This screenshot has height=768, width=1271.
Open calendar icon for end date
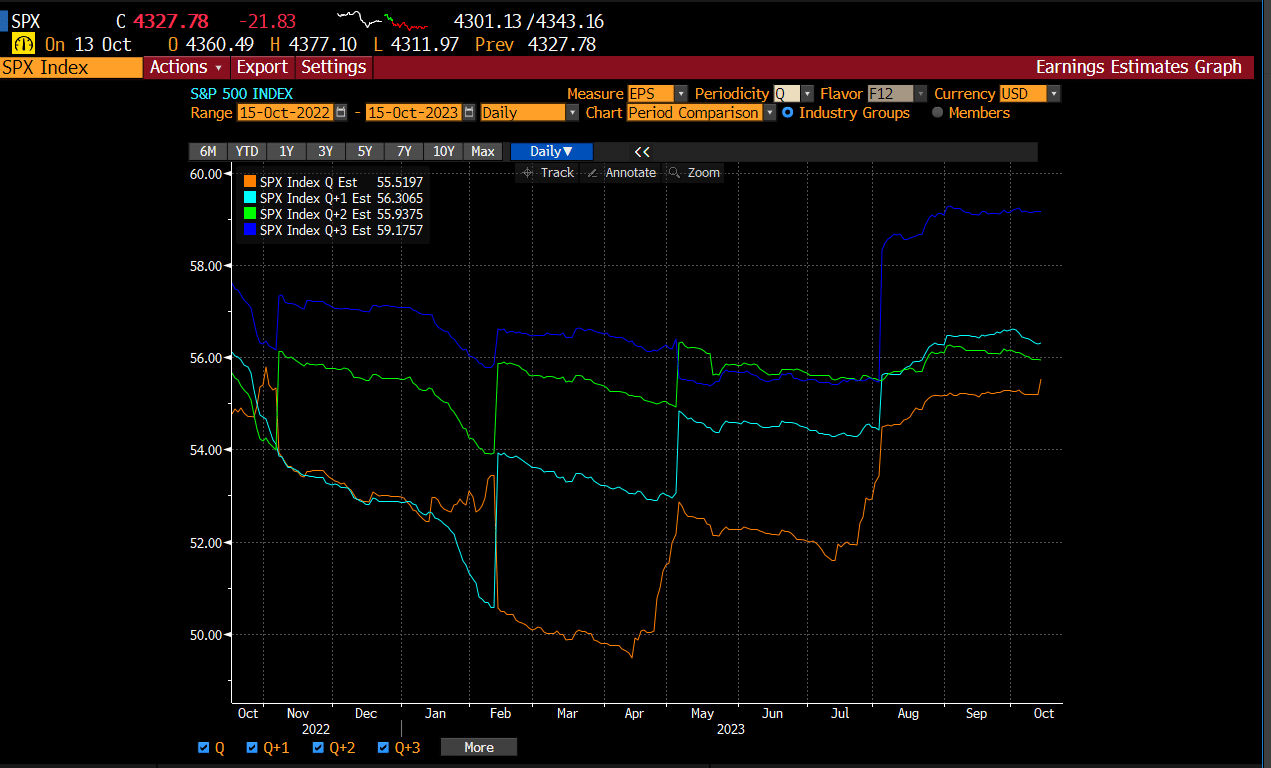point(469,113)
